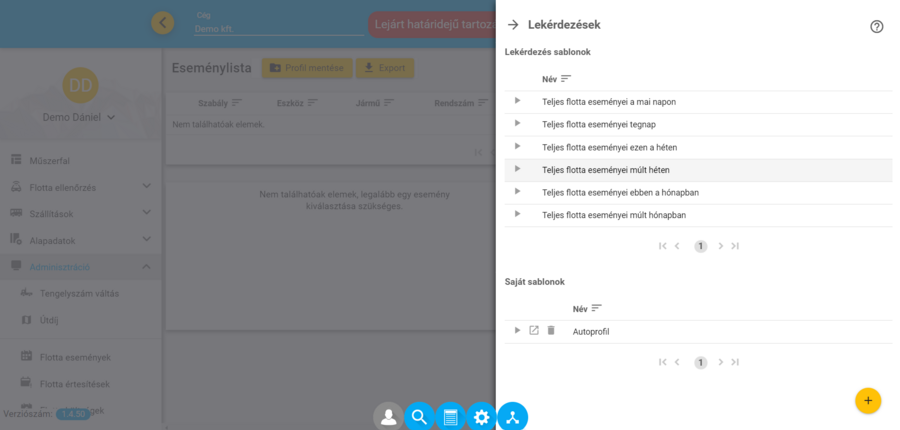Click the yellow back arrow button
This screenshot has width=900, height=430.
(163, 23)
